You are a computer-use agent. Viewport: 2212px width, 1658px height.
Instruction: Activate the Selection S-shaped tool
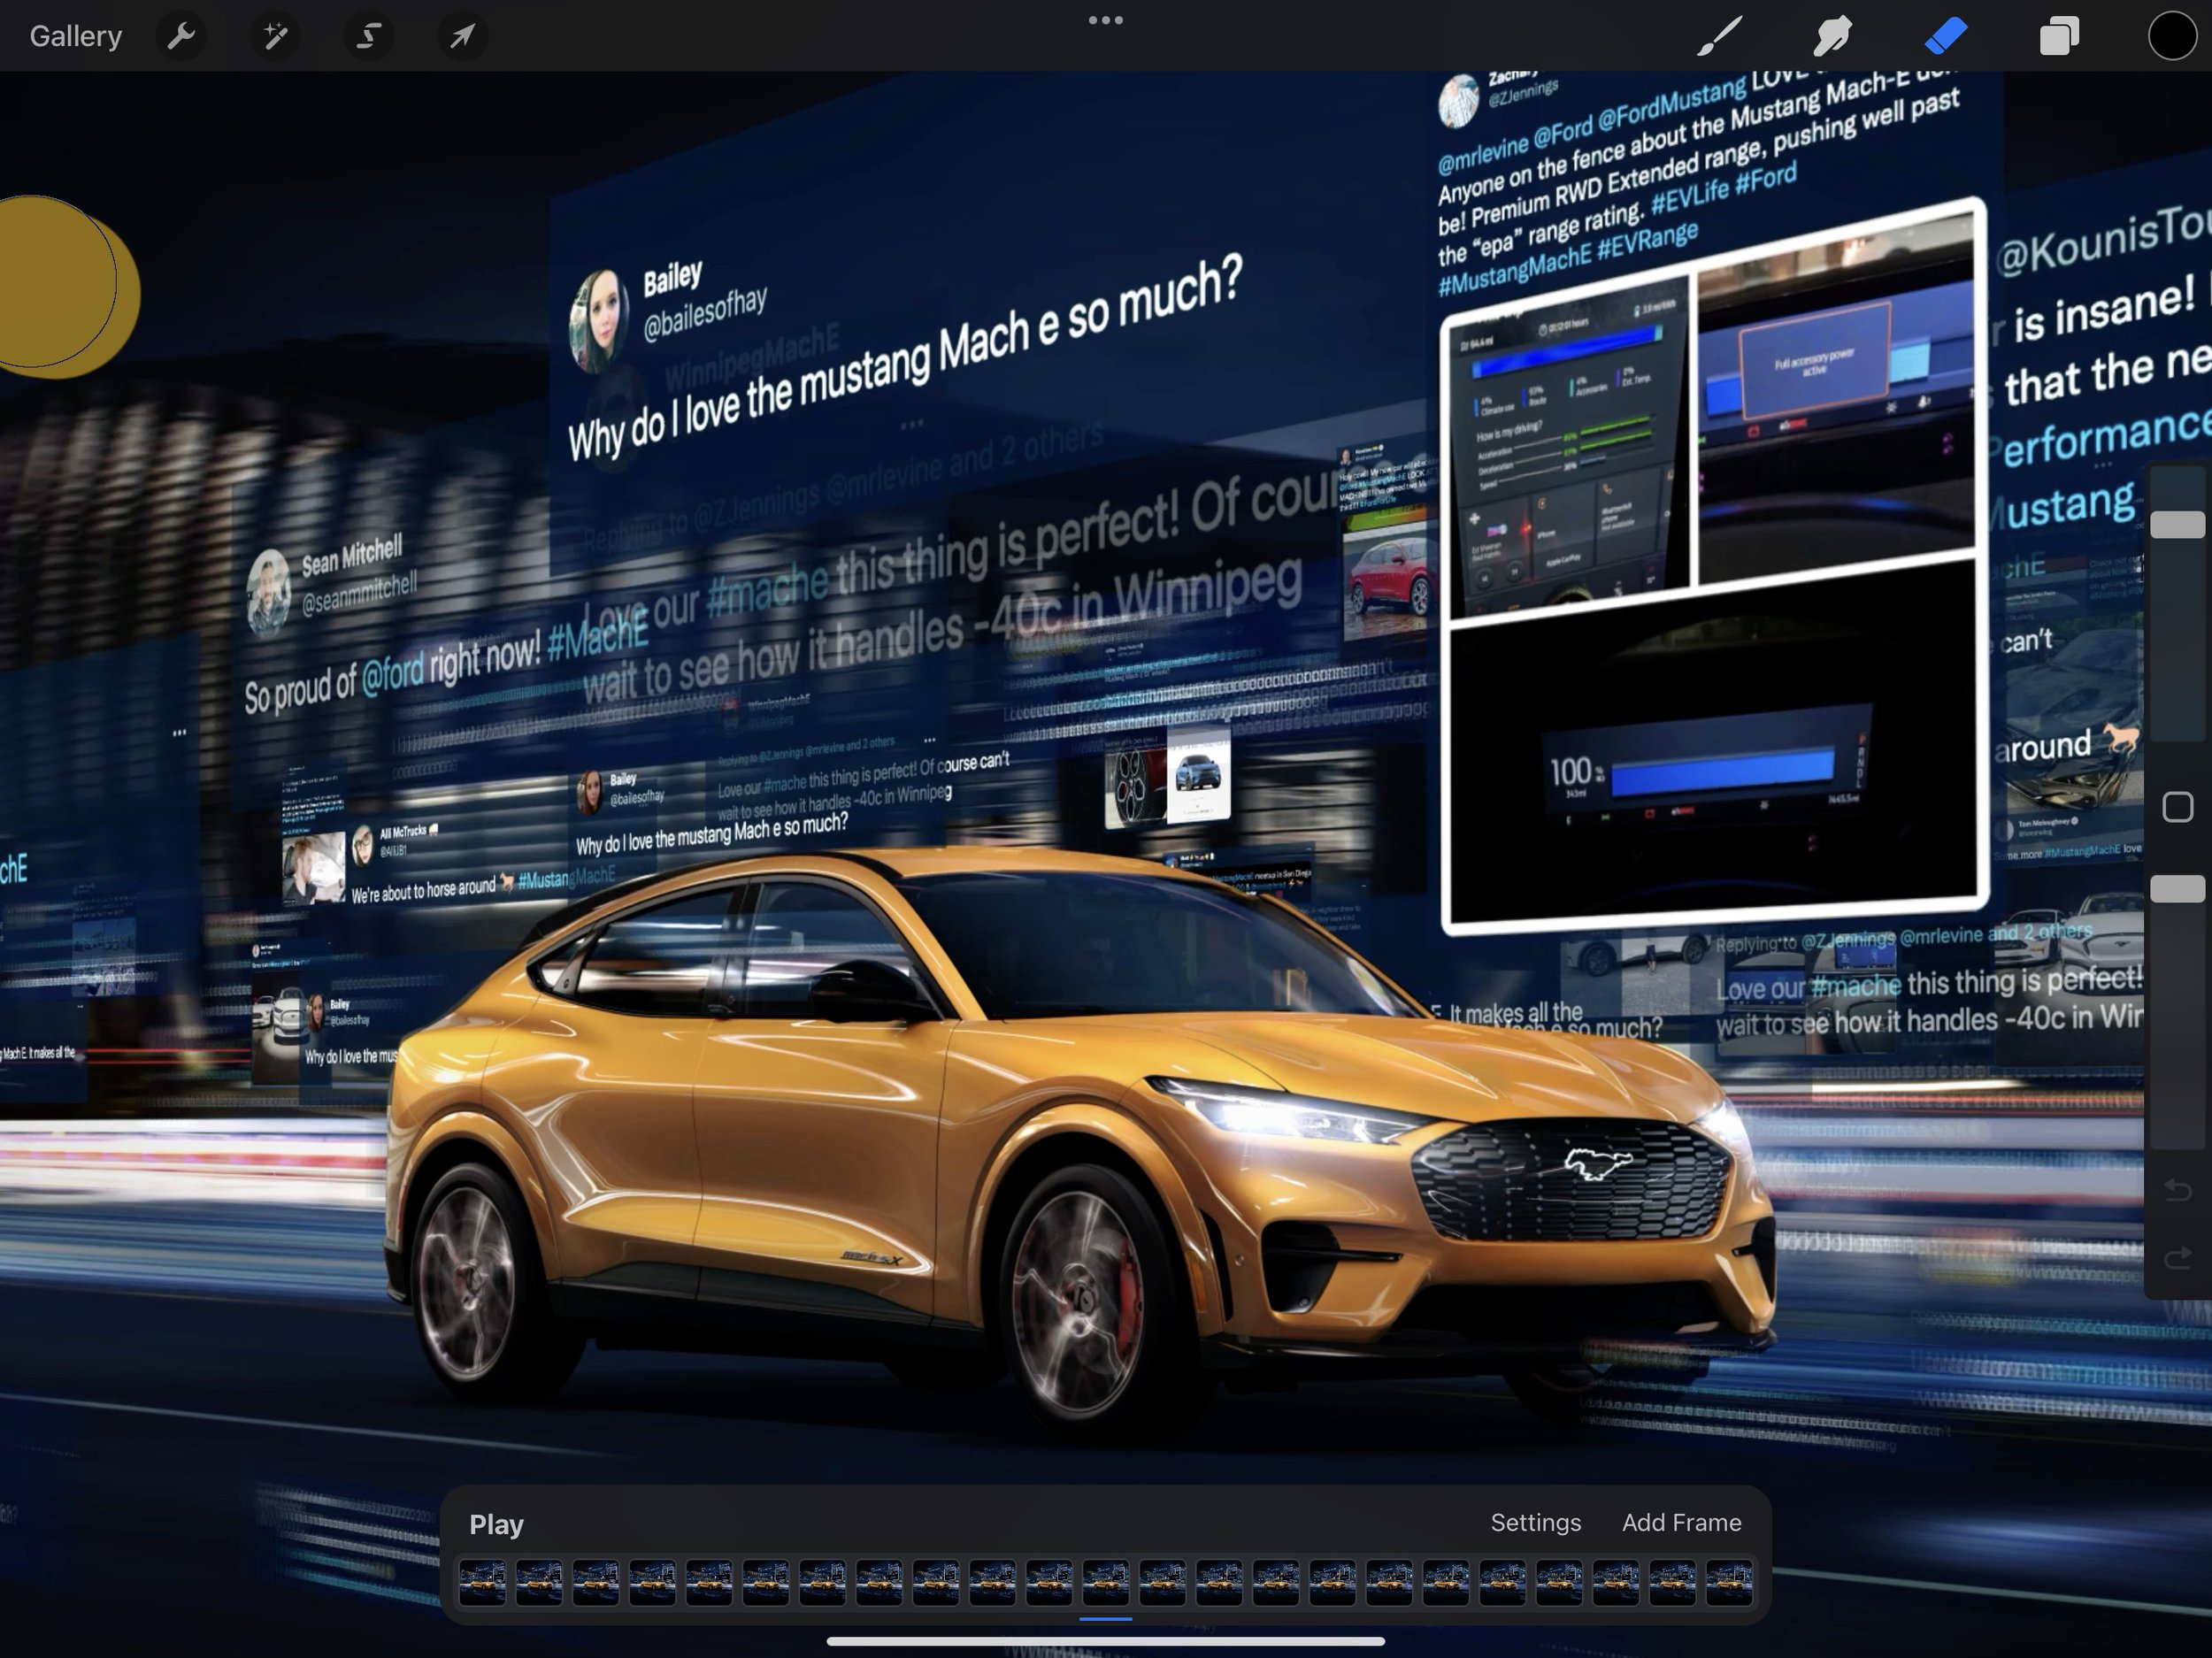[x=369, y=37]
